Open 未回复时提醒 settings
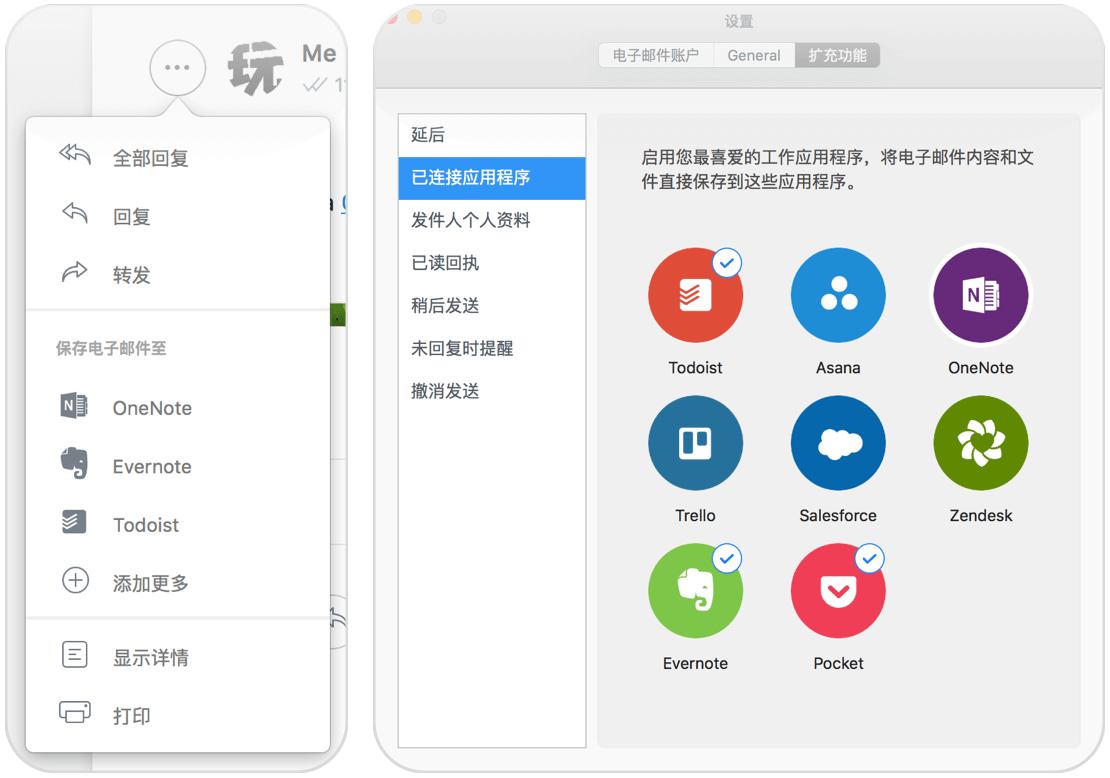Image resolution: width=1110 pixels, height=778 pixels. 492,348
